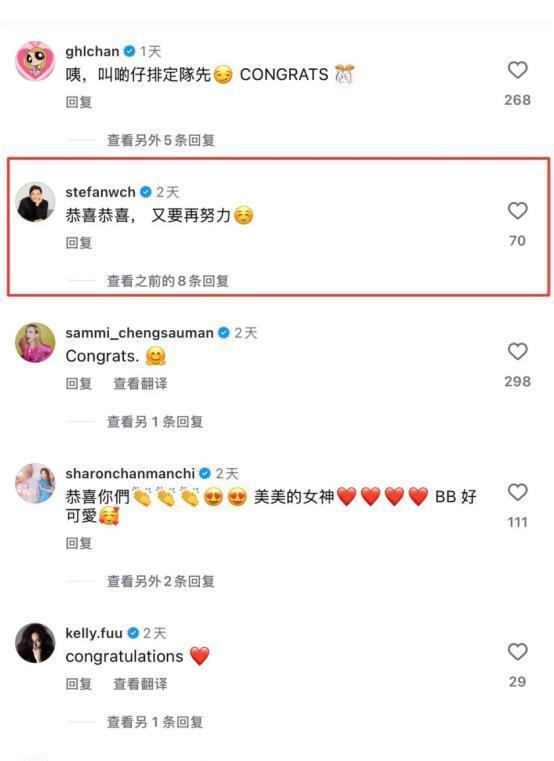
Task: Expand previous 8 replies under stefanwch
Action: tap(168, 281)
